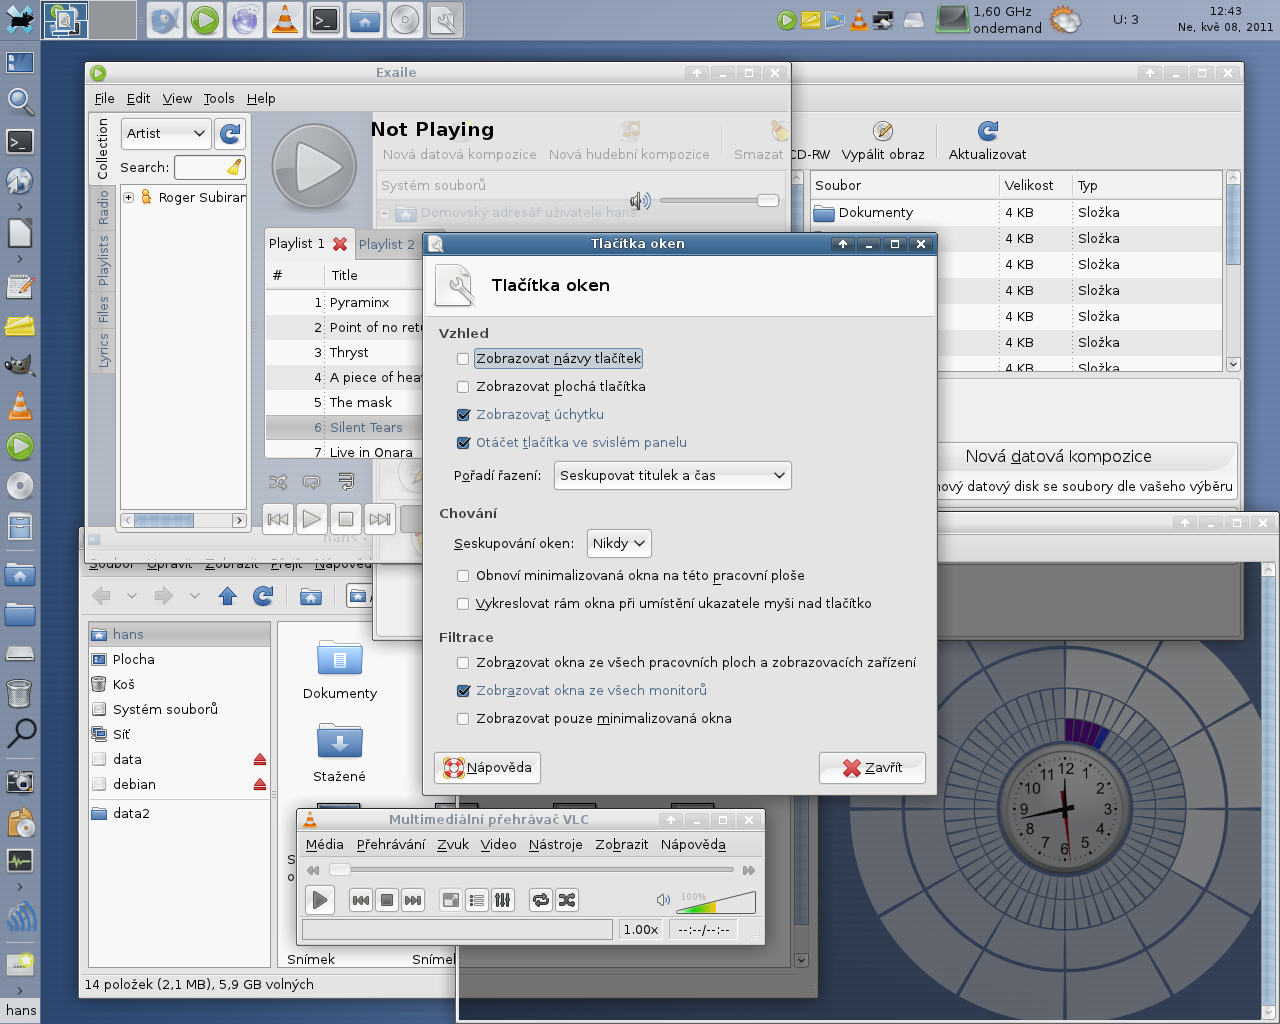Click VLC previous media button
This screenshot has width=1280, height=1024.
point(361,900)
